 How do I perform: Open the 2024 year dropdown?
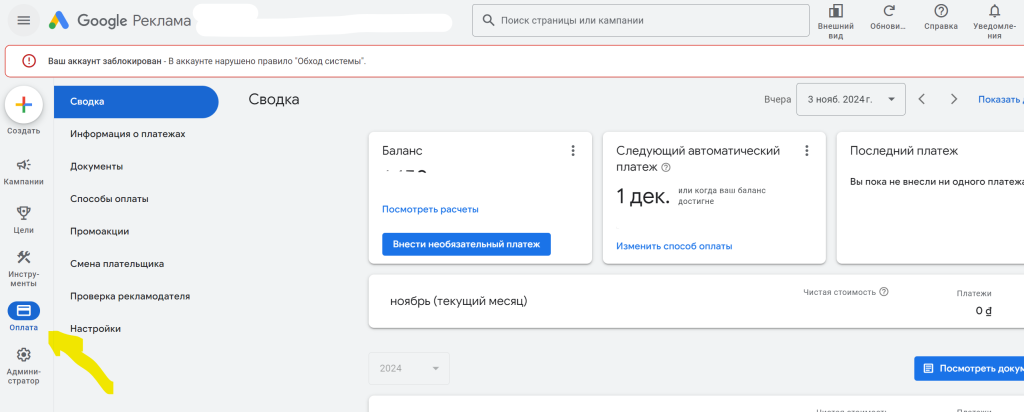pyautogui.click(x=409, y=368)
